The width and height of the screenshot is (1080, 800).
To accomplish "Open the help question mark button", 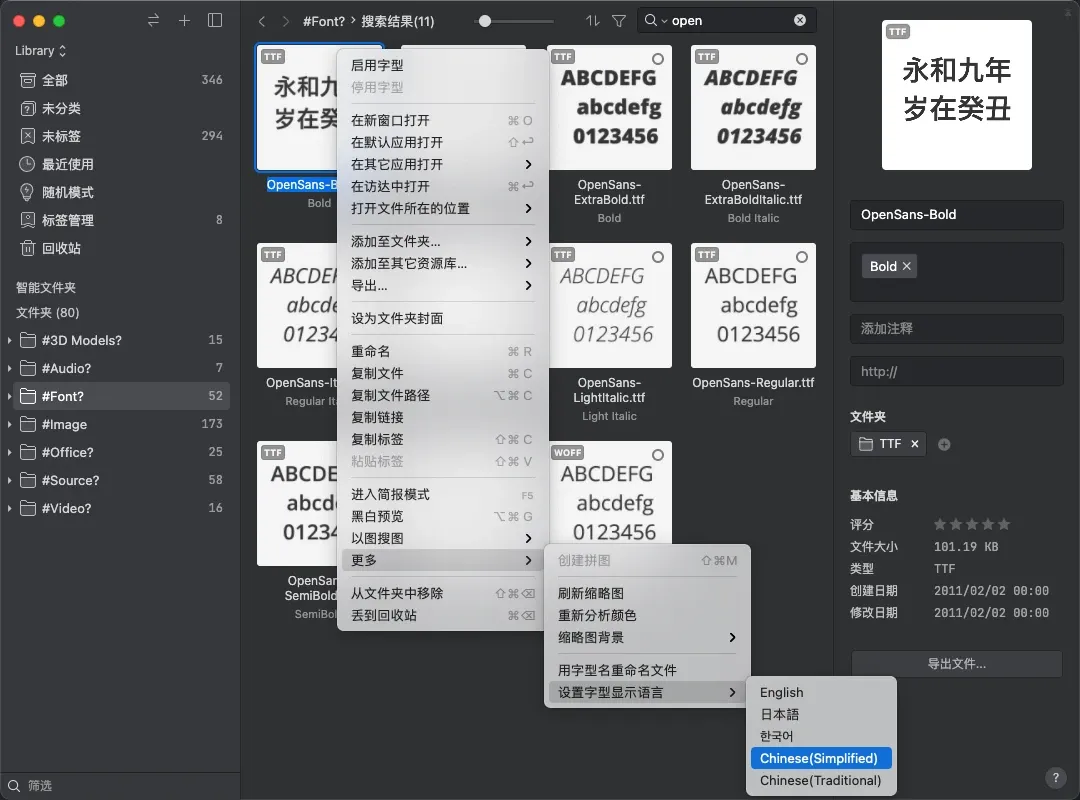I will tap(1056, 778).
